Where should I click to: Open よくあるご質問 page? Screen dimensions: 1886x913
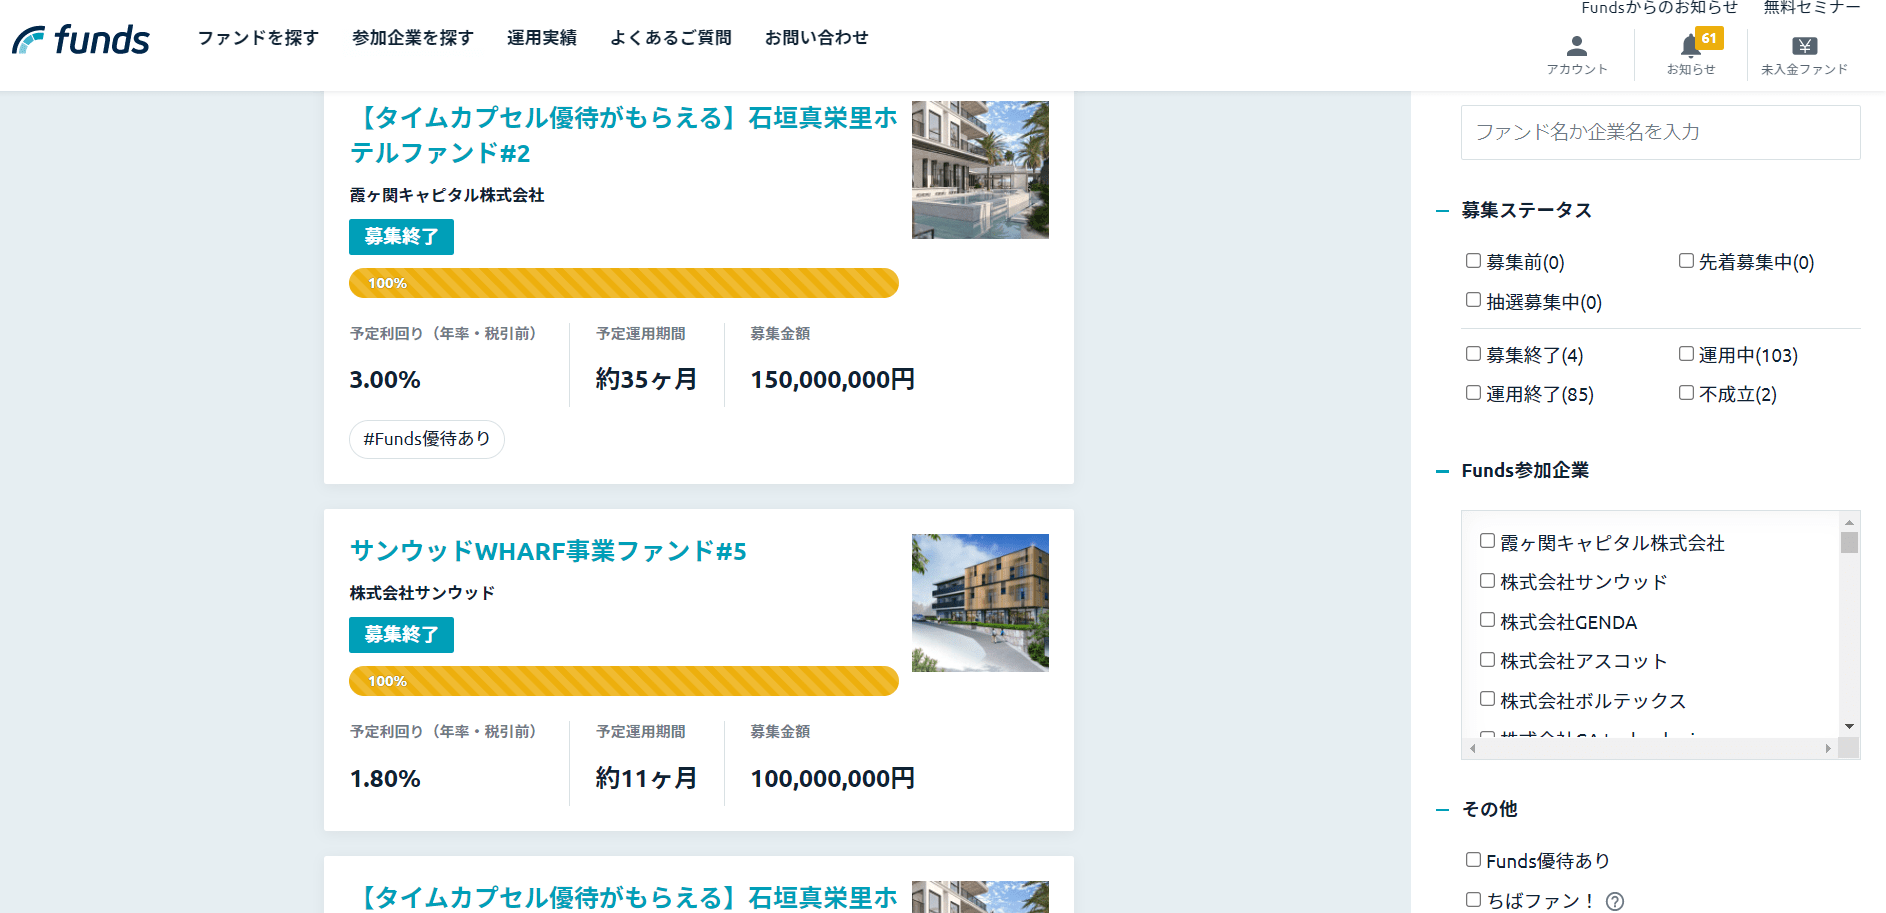671,38
